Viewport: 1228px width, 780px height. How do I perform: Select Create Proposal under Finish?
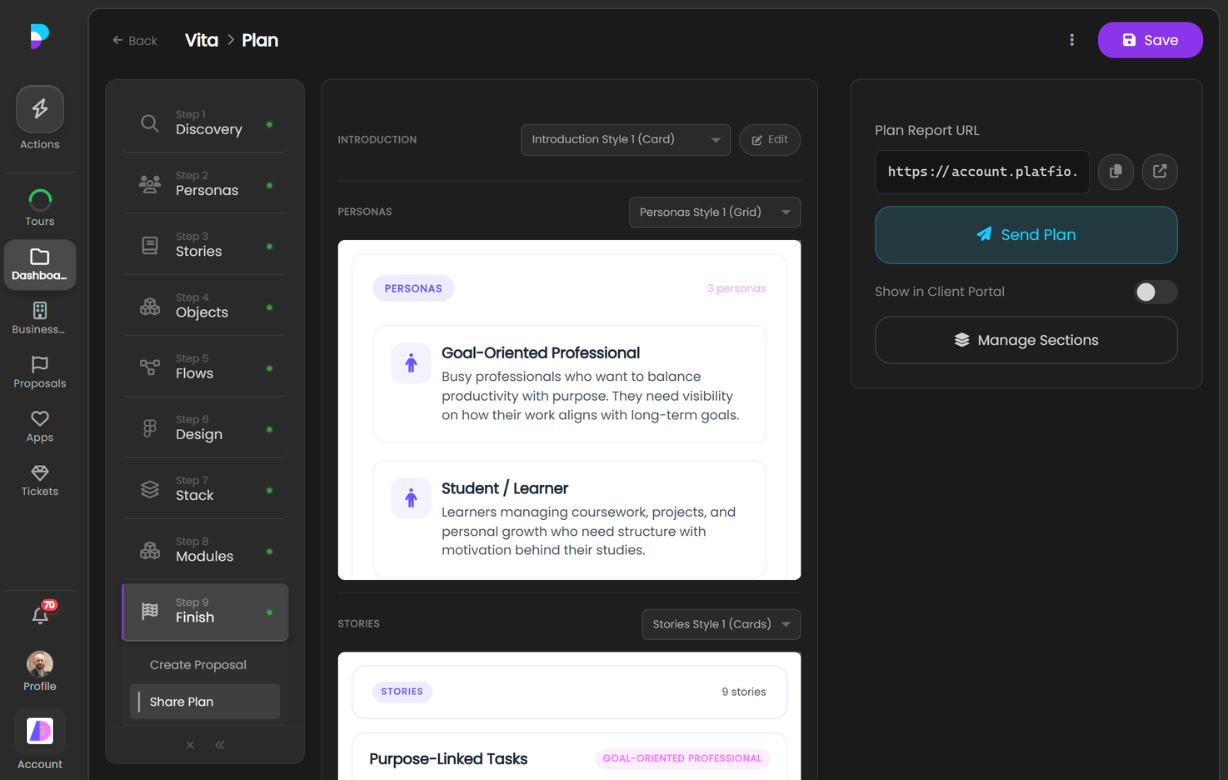(x=198, y=665)
